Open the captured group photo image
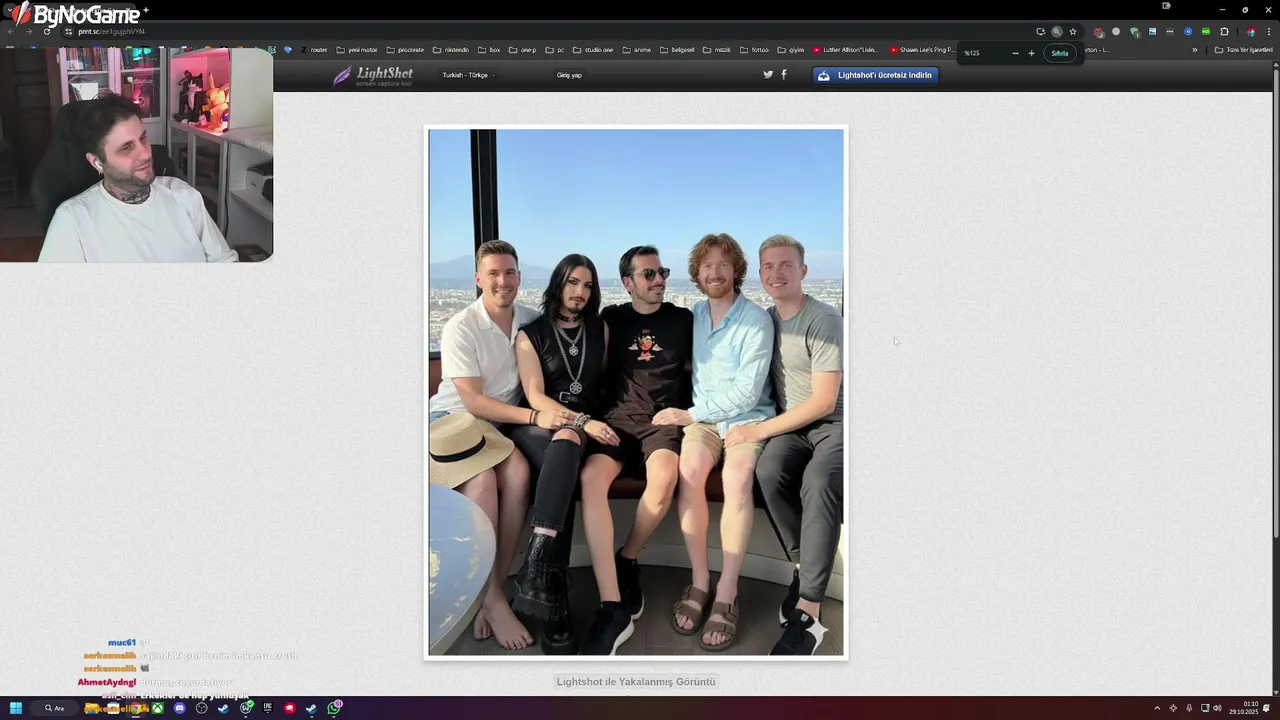 pyautogui.click(x=636, y=392)
